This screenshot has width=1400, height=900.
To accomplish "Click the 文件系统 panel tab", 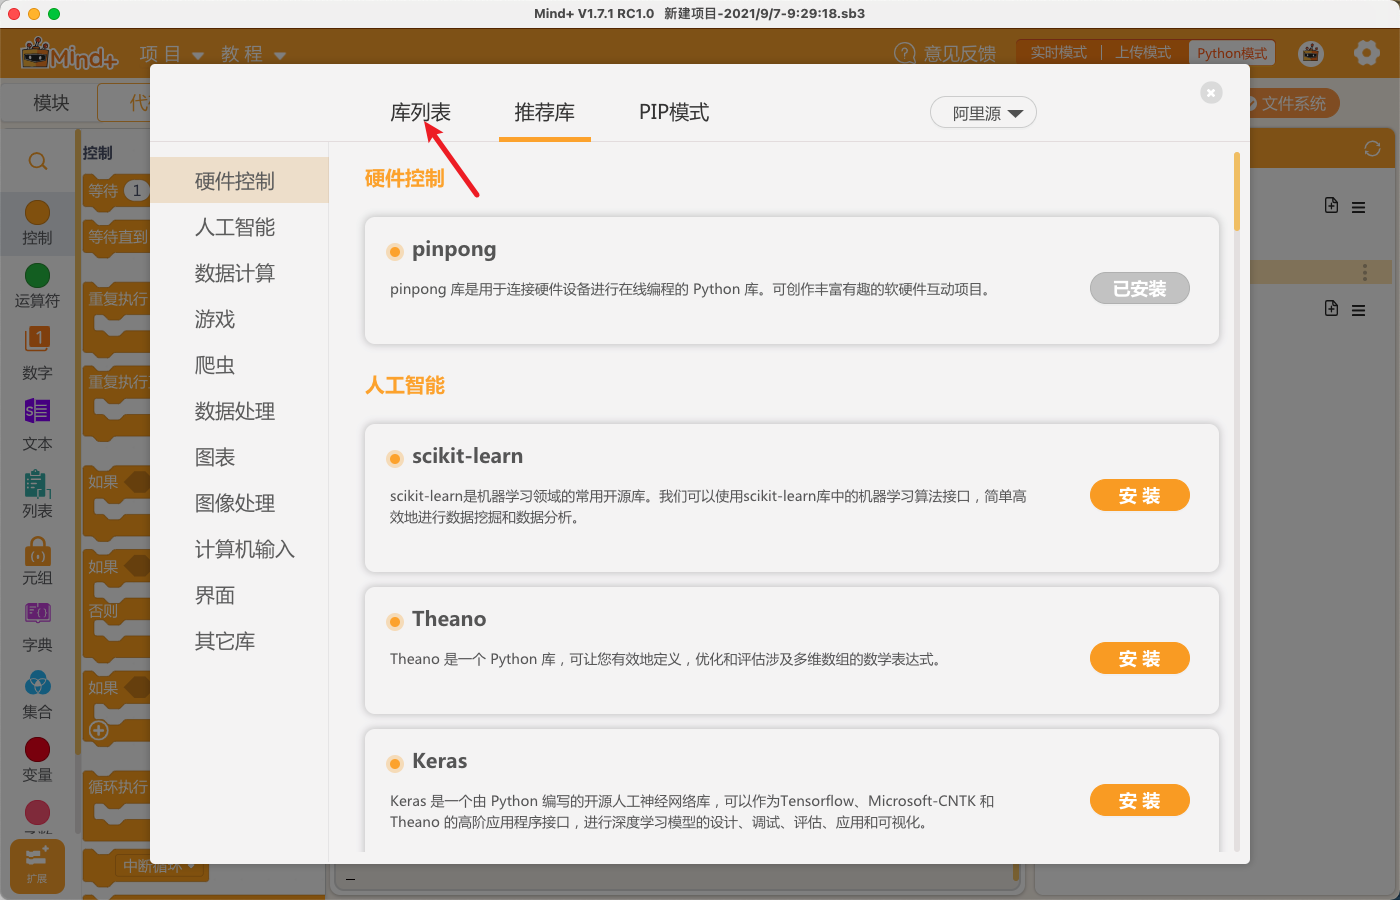I will pos(1292,103).
